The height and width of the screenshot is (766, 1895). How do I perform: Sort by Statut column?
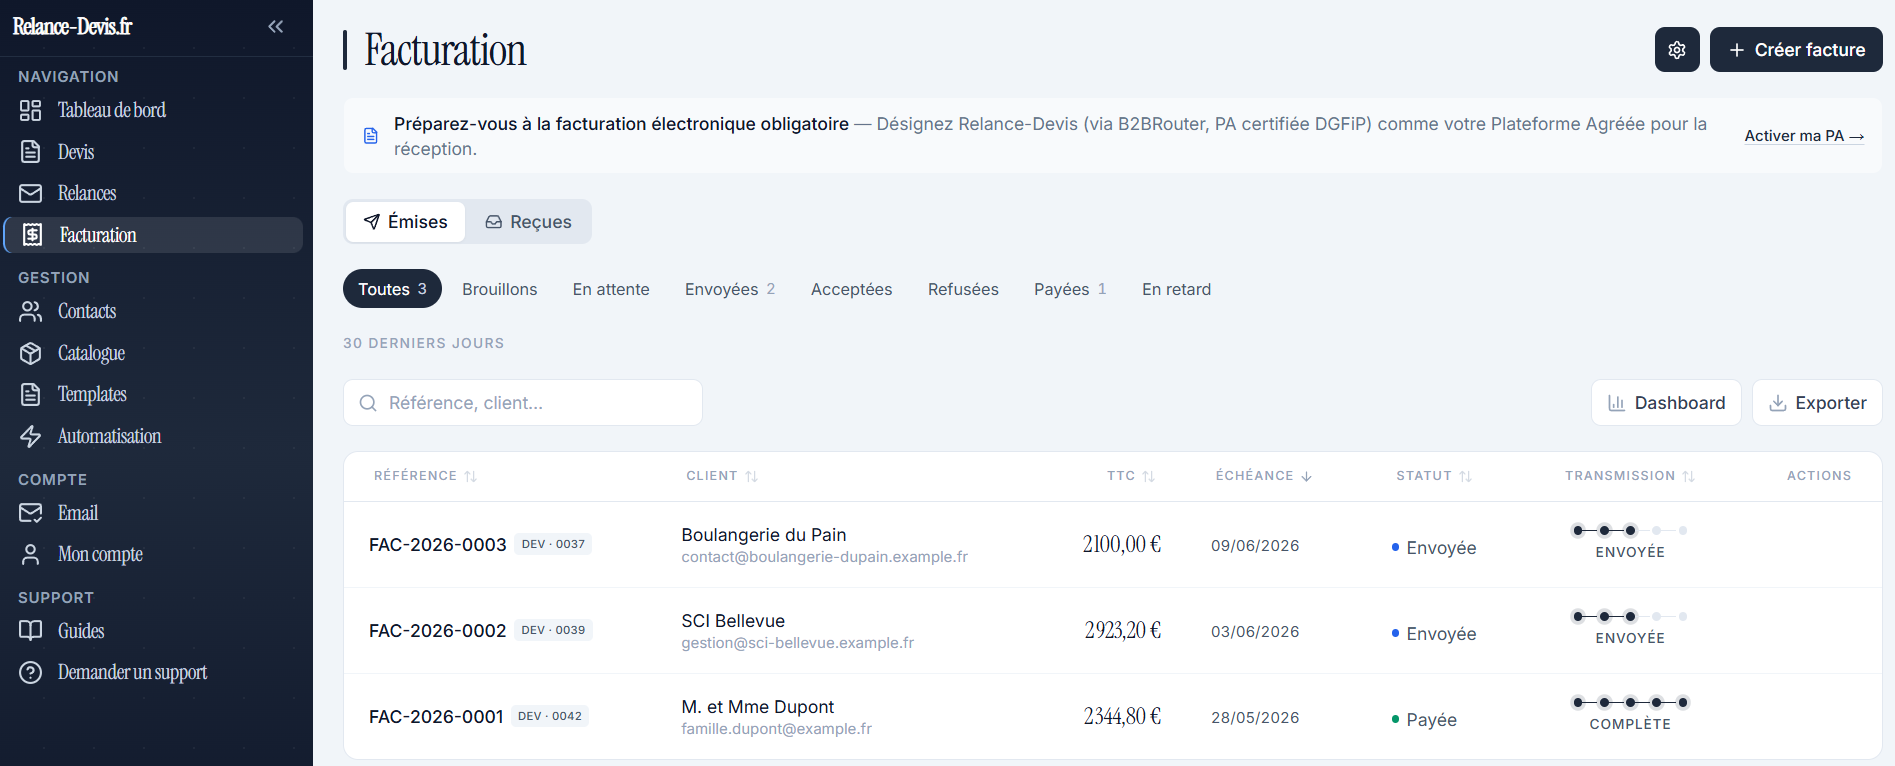pyautogui.click(x=1434, y=476)
